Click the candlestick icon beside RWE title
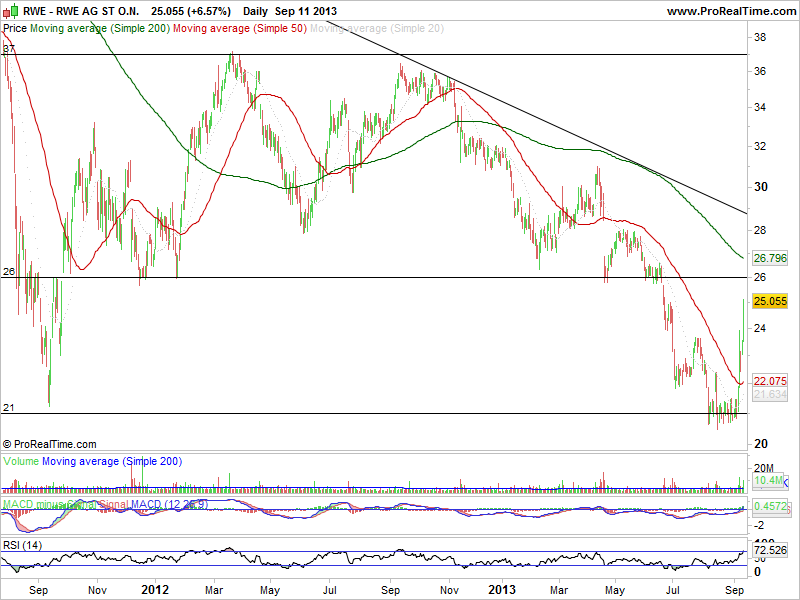The height and width of the screenshot is (600, 800). pyautogui.click(x=11, y=11)
